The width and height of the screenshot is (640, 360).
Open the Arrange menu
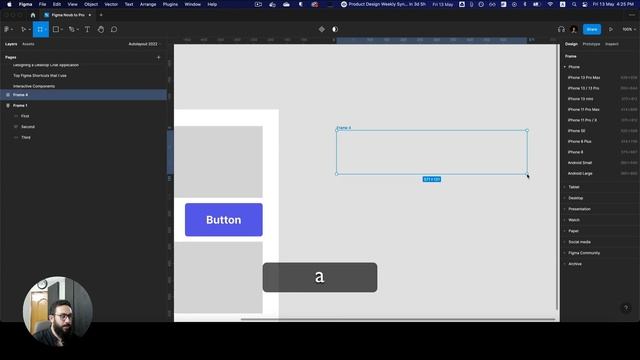(148, 4)
